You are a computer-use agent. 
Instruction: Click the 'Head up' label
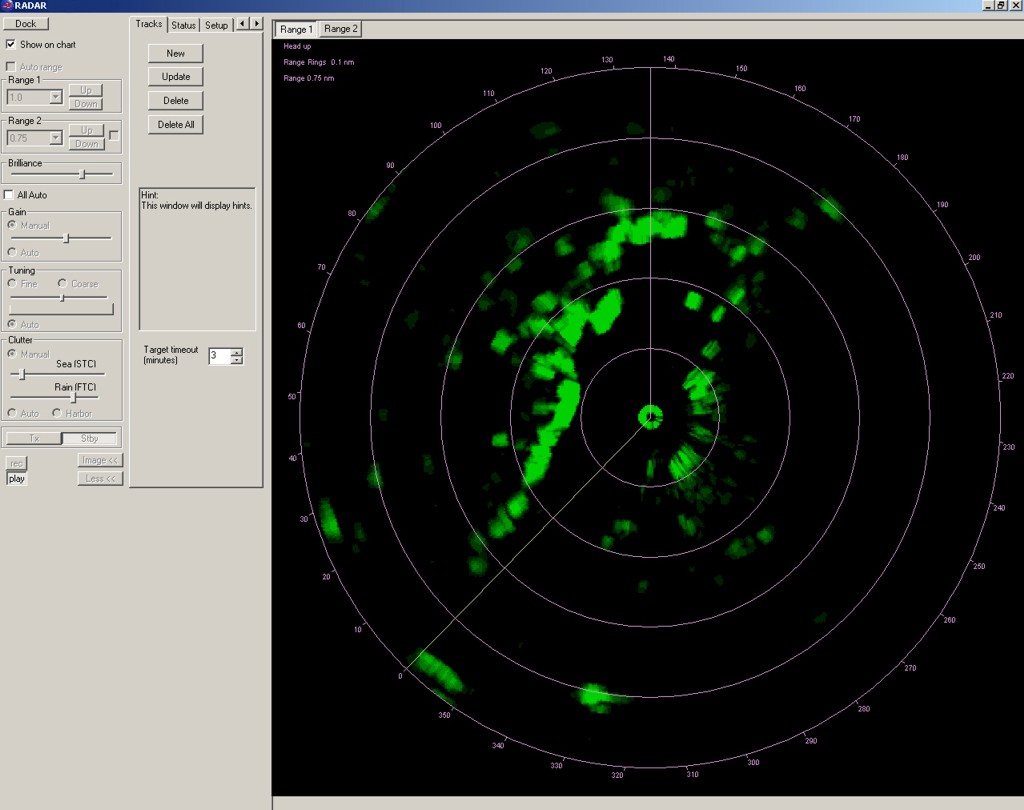coord(297,46)
